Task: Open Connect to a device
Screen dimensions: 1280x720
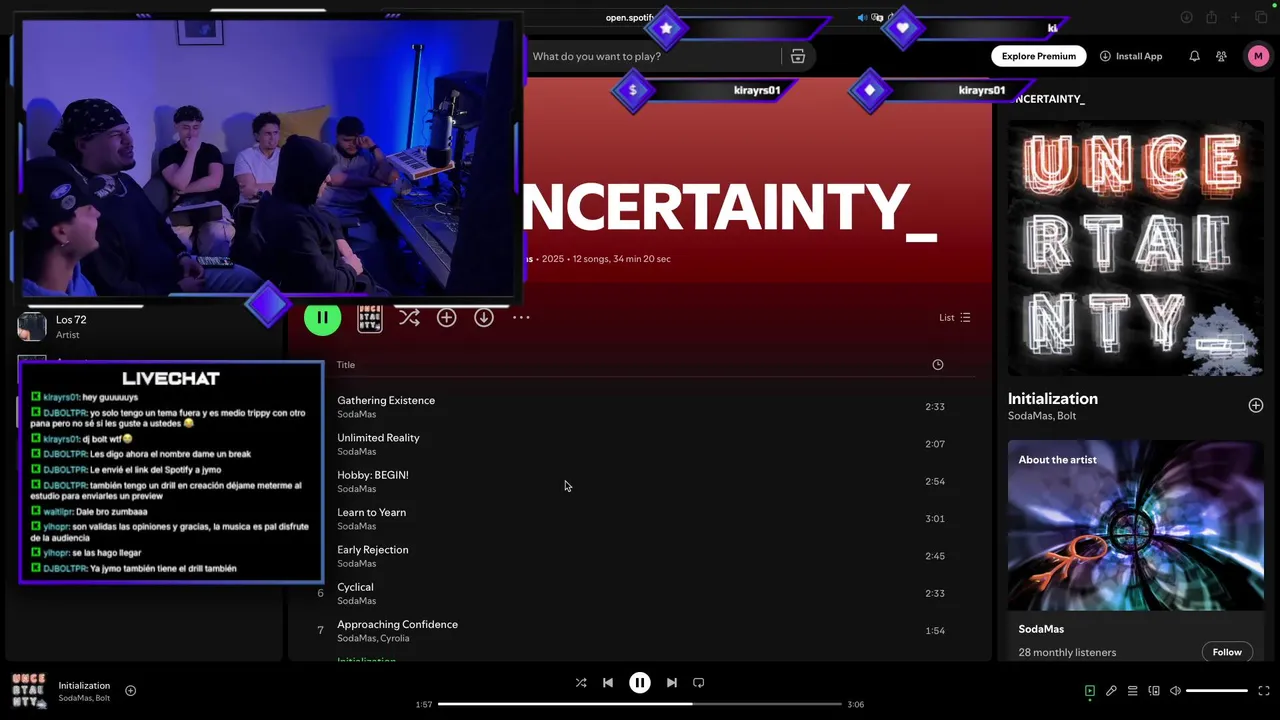Action: [1154, 691]
